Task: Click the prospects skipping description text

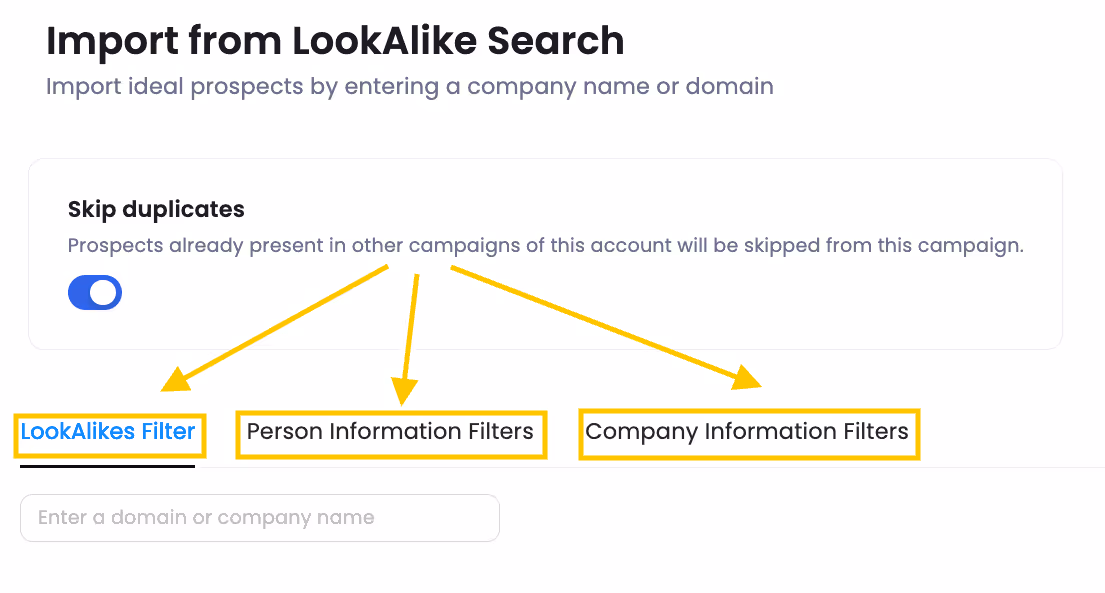Action: click(x=546, y=245)
